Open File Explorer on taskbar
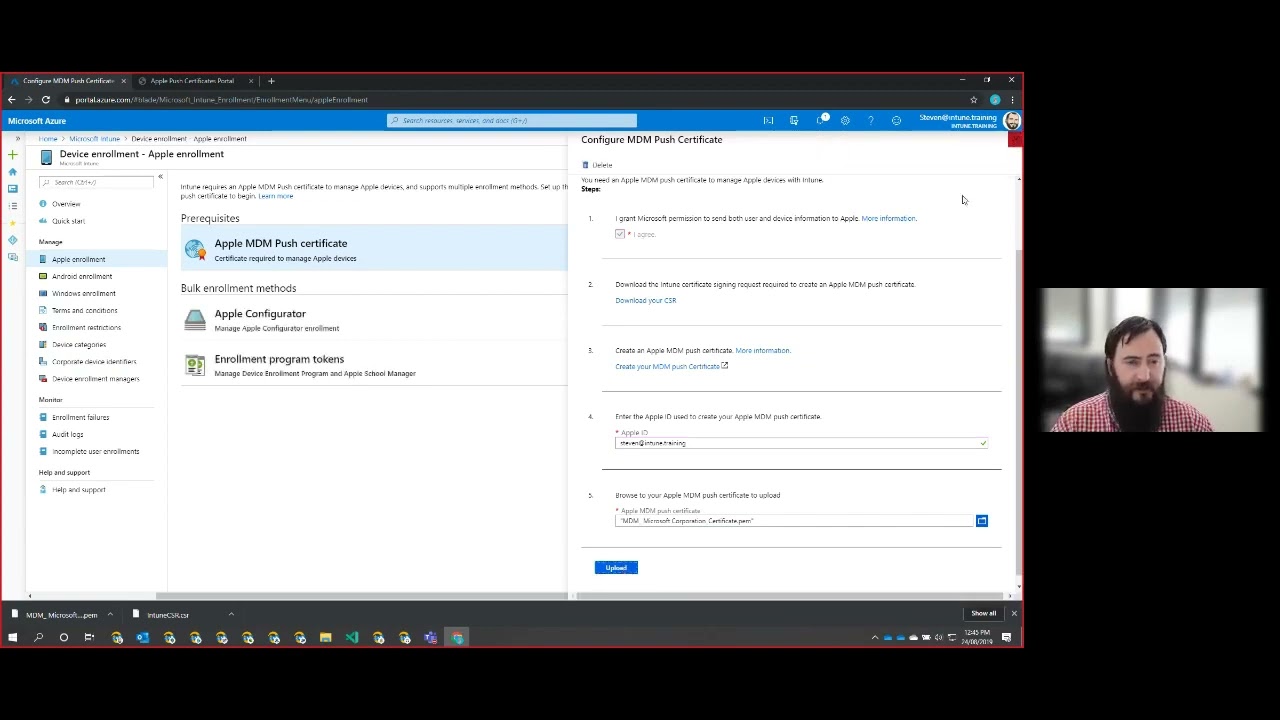The height and width of the screenshot is (720, 1280). (x=325, y=637)
